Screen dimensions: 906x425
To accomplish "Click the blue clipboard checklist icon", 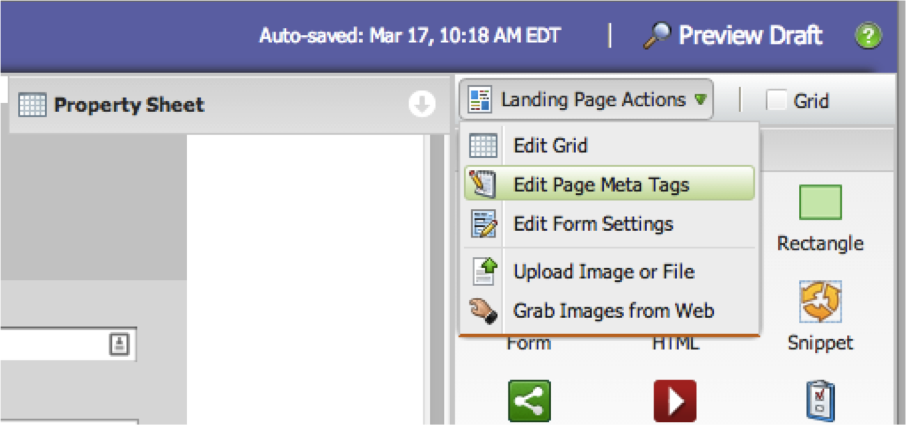I will pyautogui.click(x=820, y=401).
